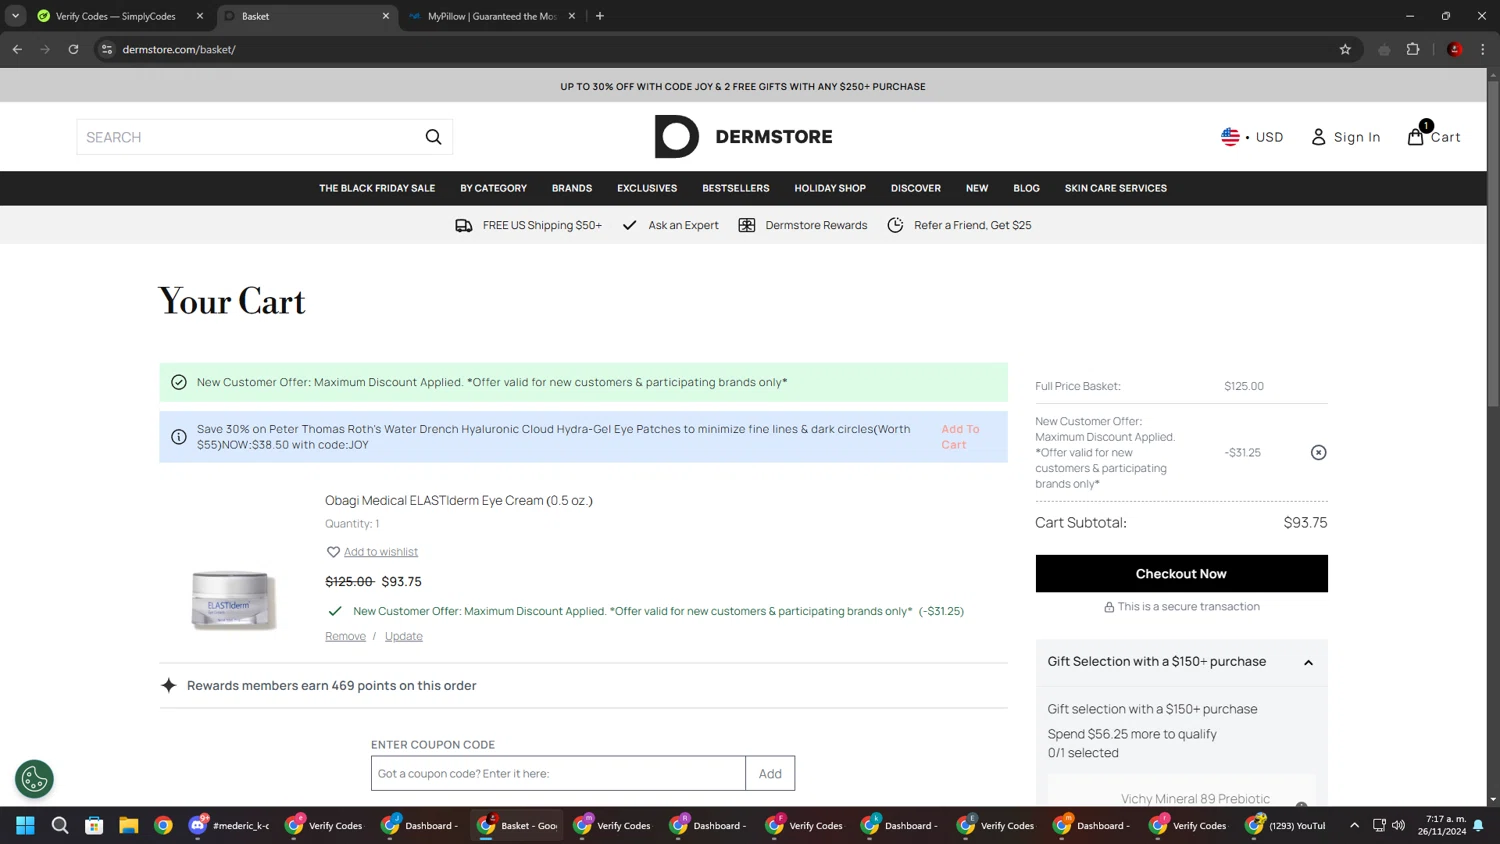Click the Remove link for eye cream
Screen dimensions: 1500x844
[345, 636]
